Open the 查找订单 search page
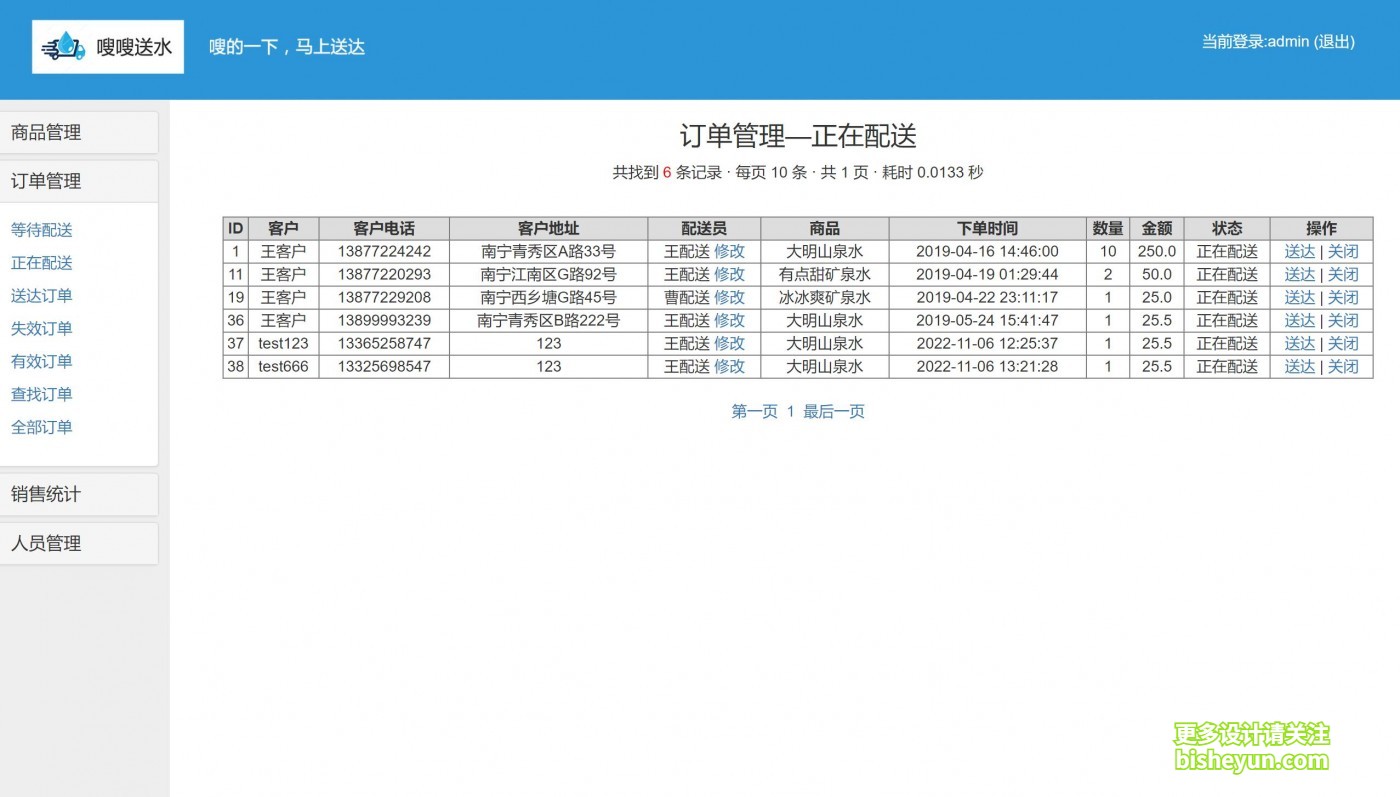Screen dimensions: 1400x797 [42, 395]
